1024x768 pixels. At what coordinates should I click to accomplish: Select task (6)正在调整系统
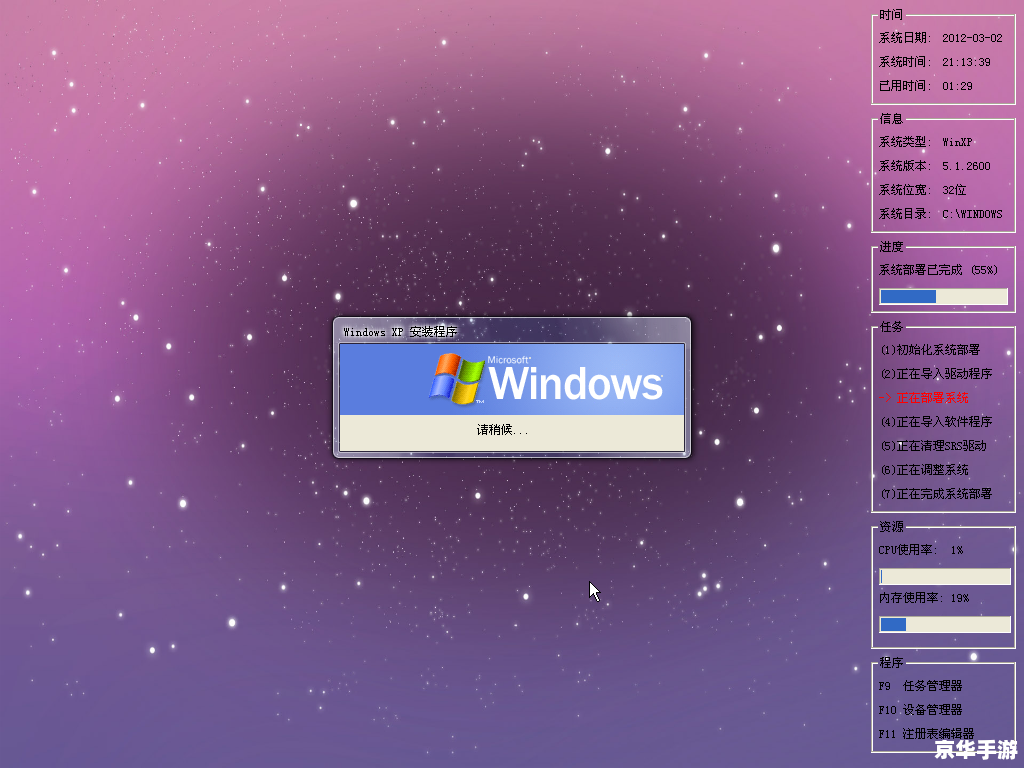coord(925,470)
